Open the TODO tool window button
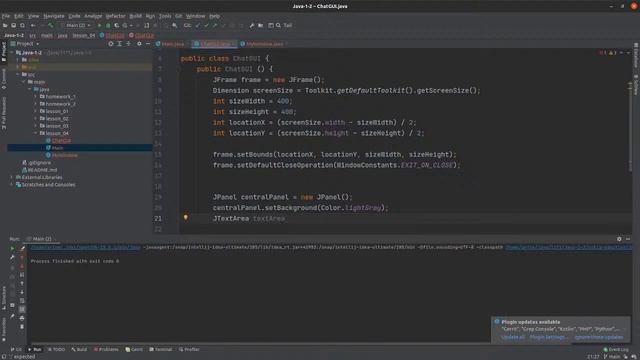This screenshot has height=360, width=640. [57, 349]
